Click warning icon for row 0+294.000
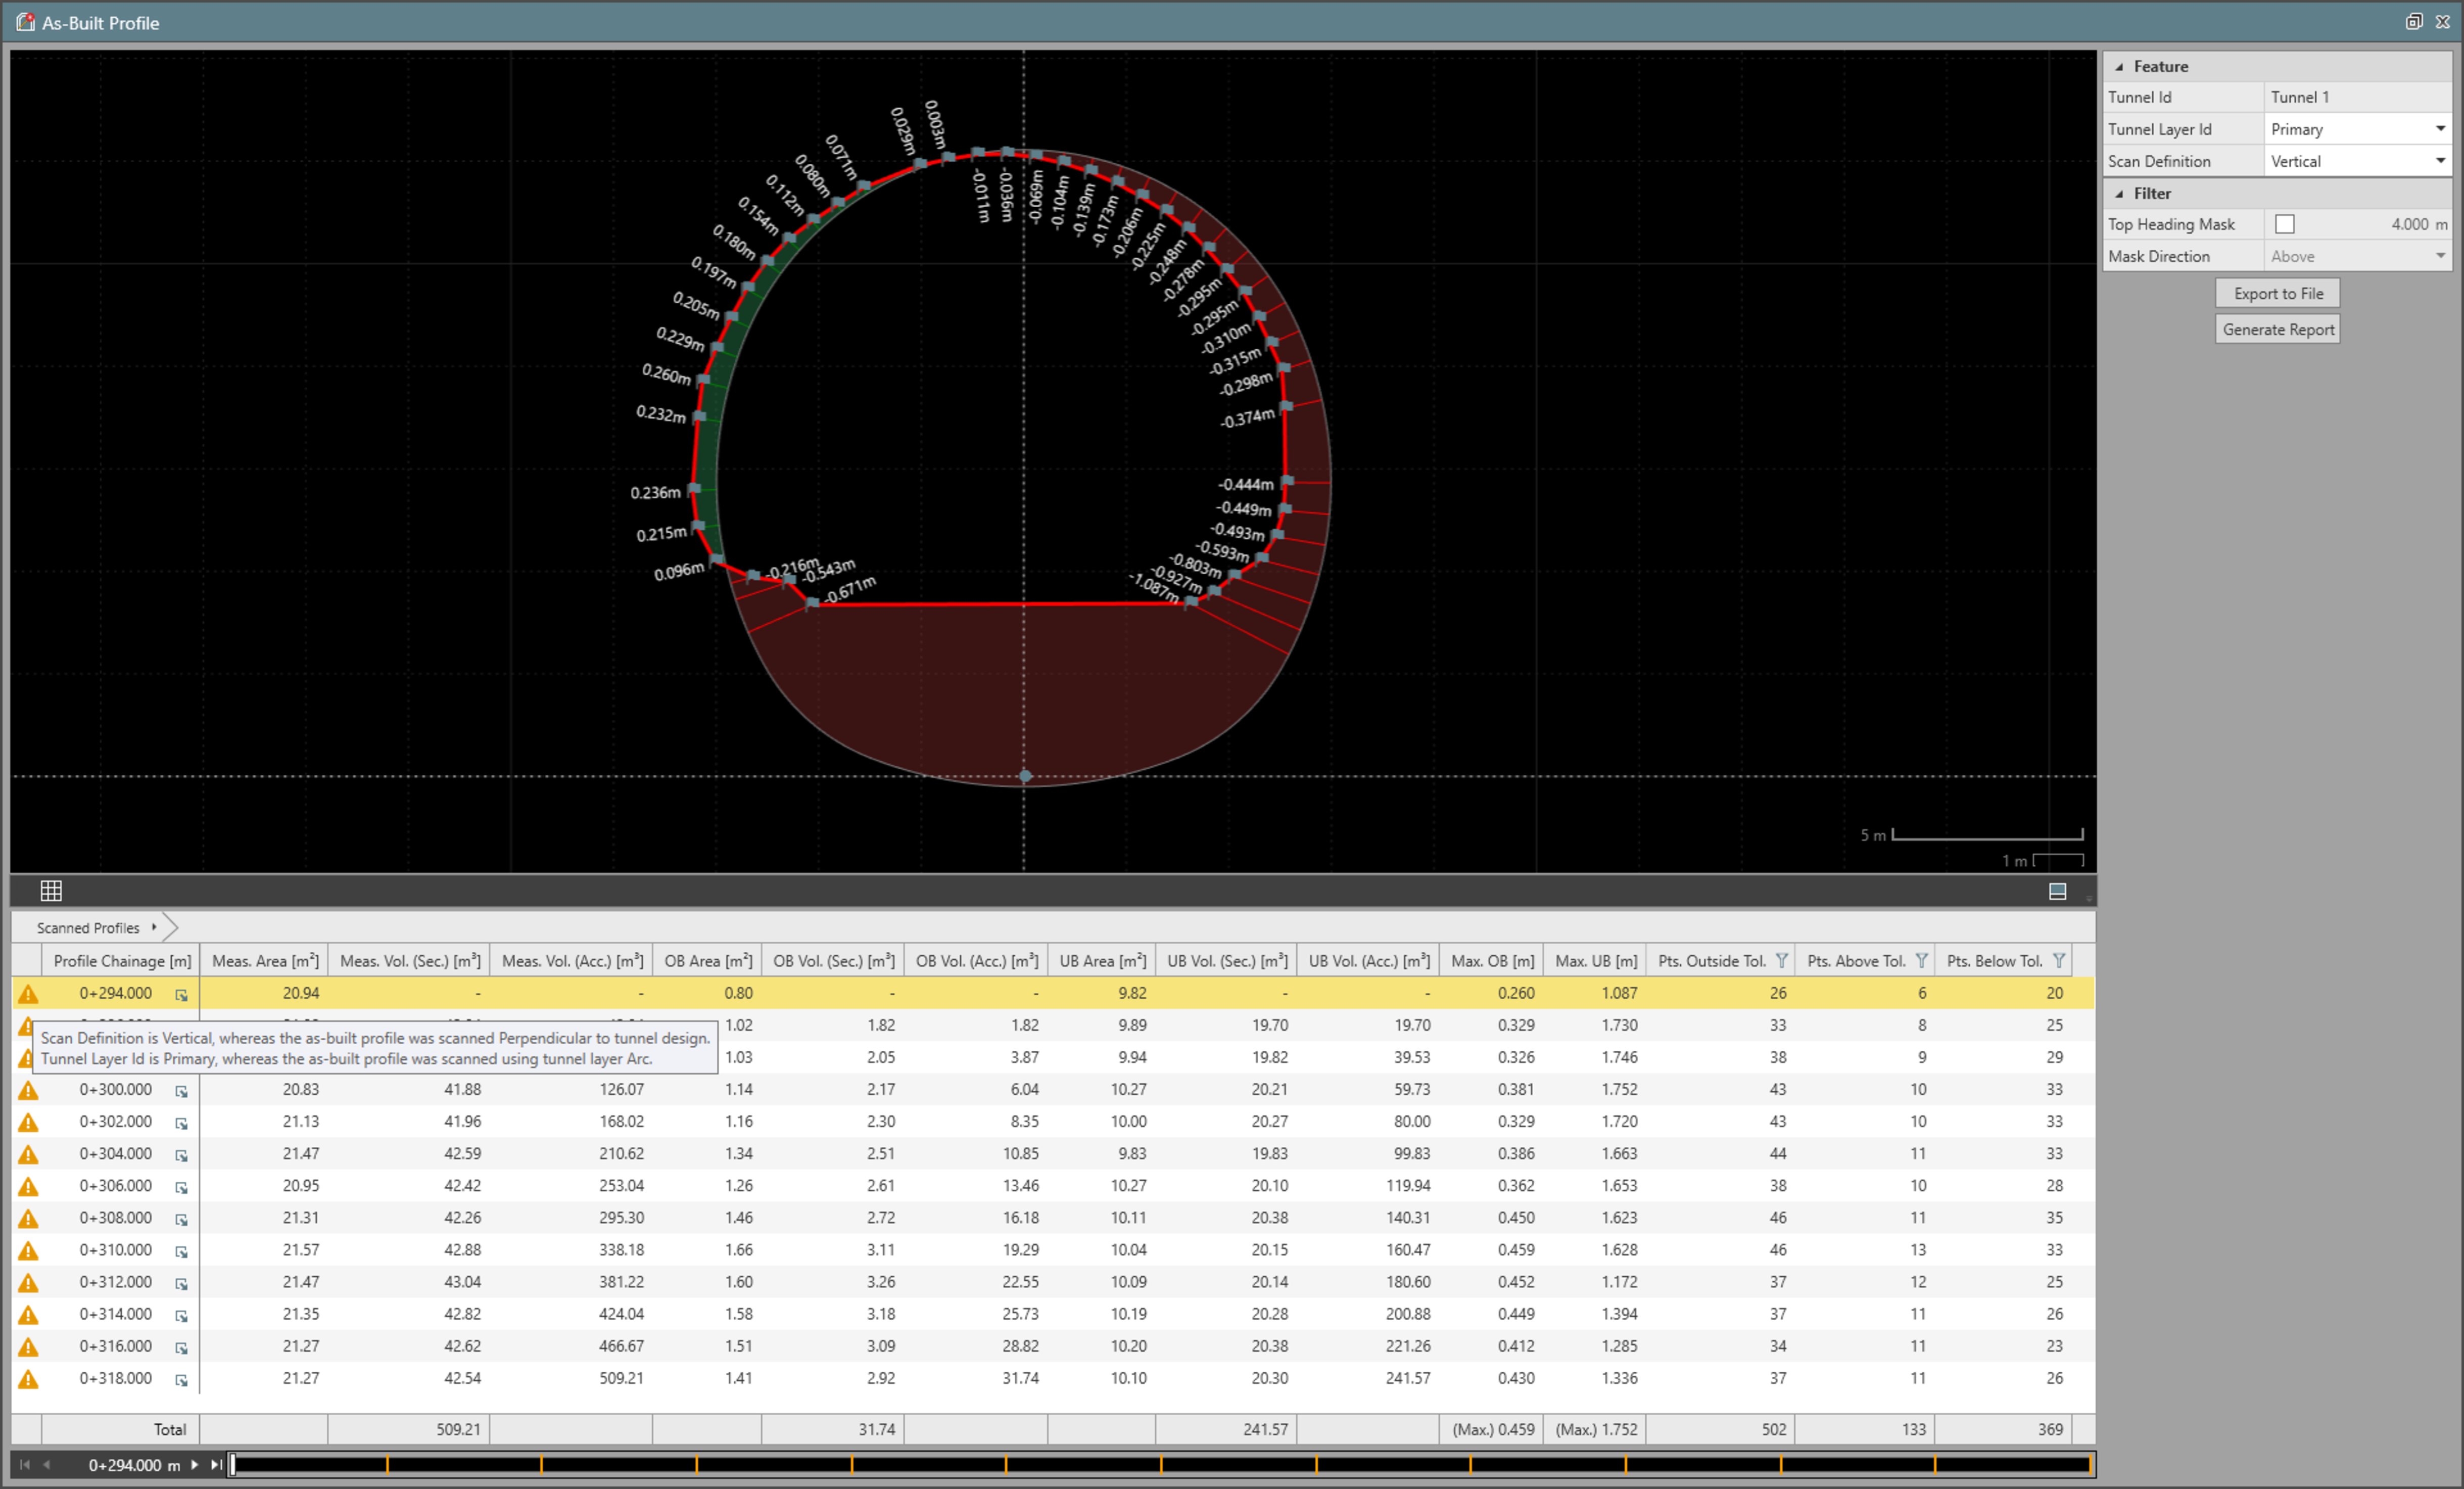The width and height of the screenshot is (2464, 1489). tap(28, 994)
